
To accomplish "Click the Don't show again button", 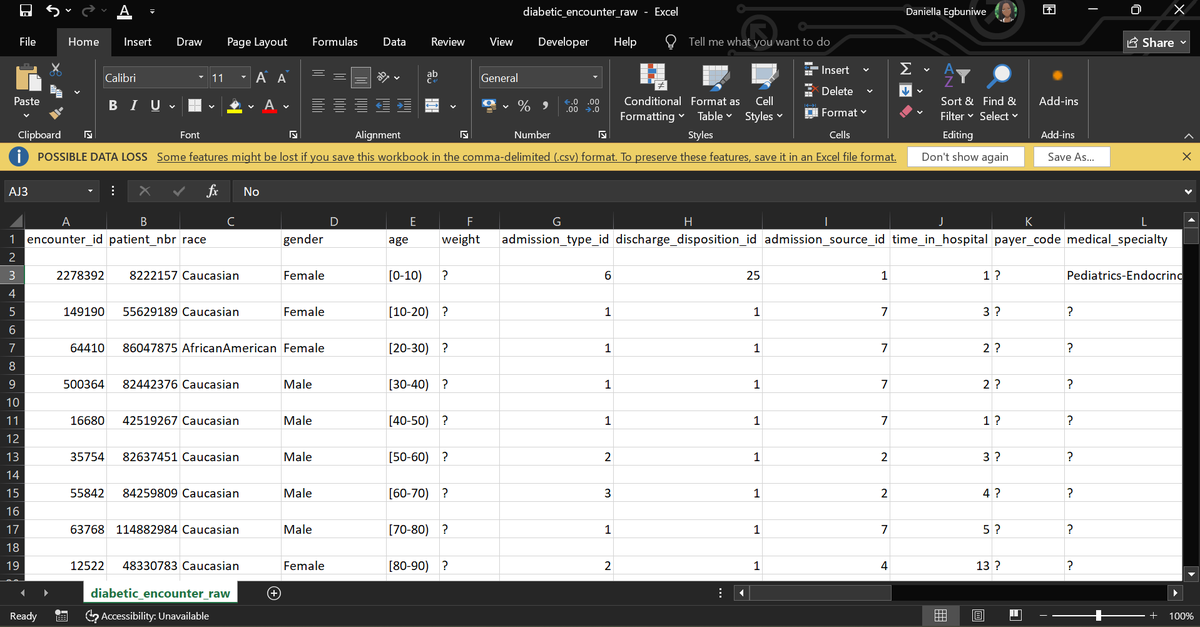I will (x=965, y=157).
